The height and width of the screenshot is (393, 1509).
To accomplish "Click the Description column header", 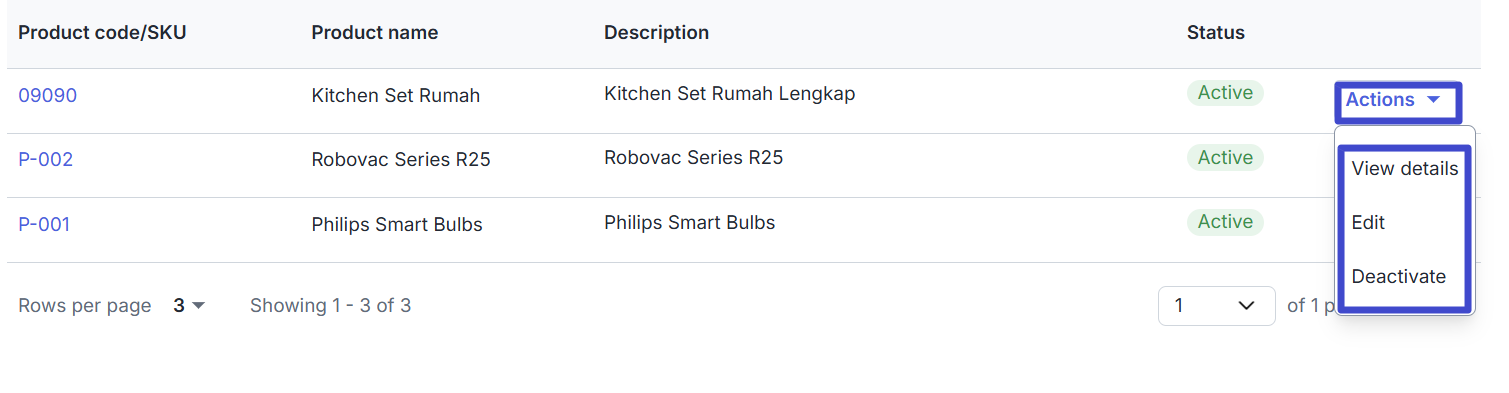I will 657,32.
